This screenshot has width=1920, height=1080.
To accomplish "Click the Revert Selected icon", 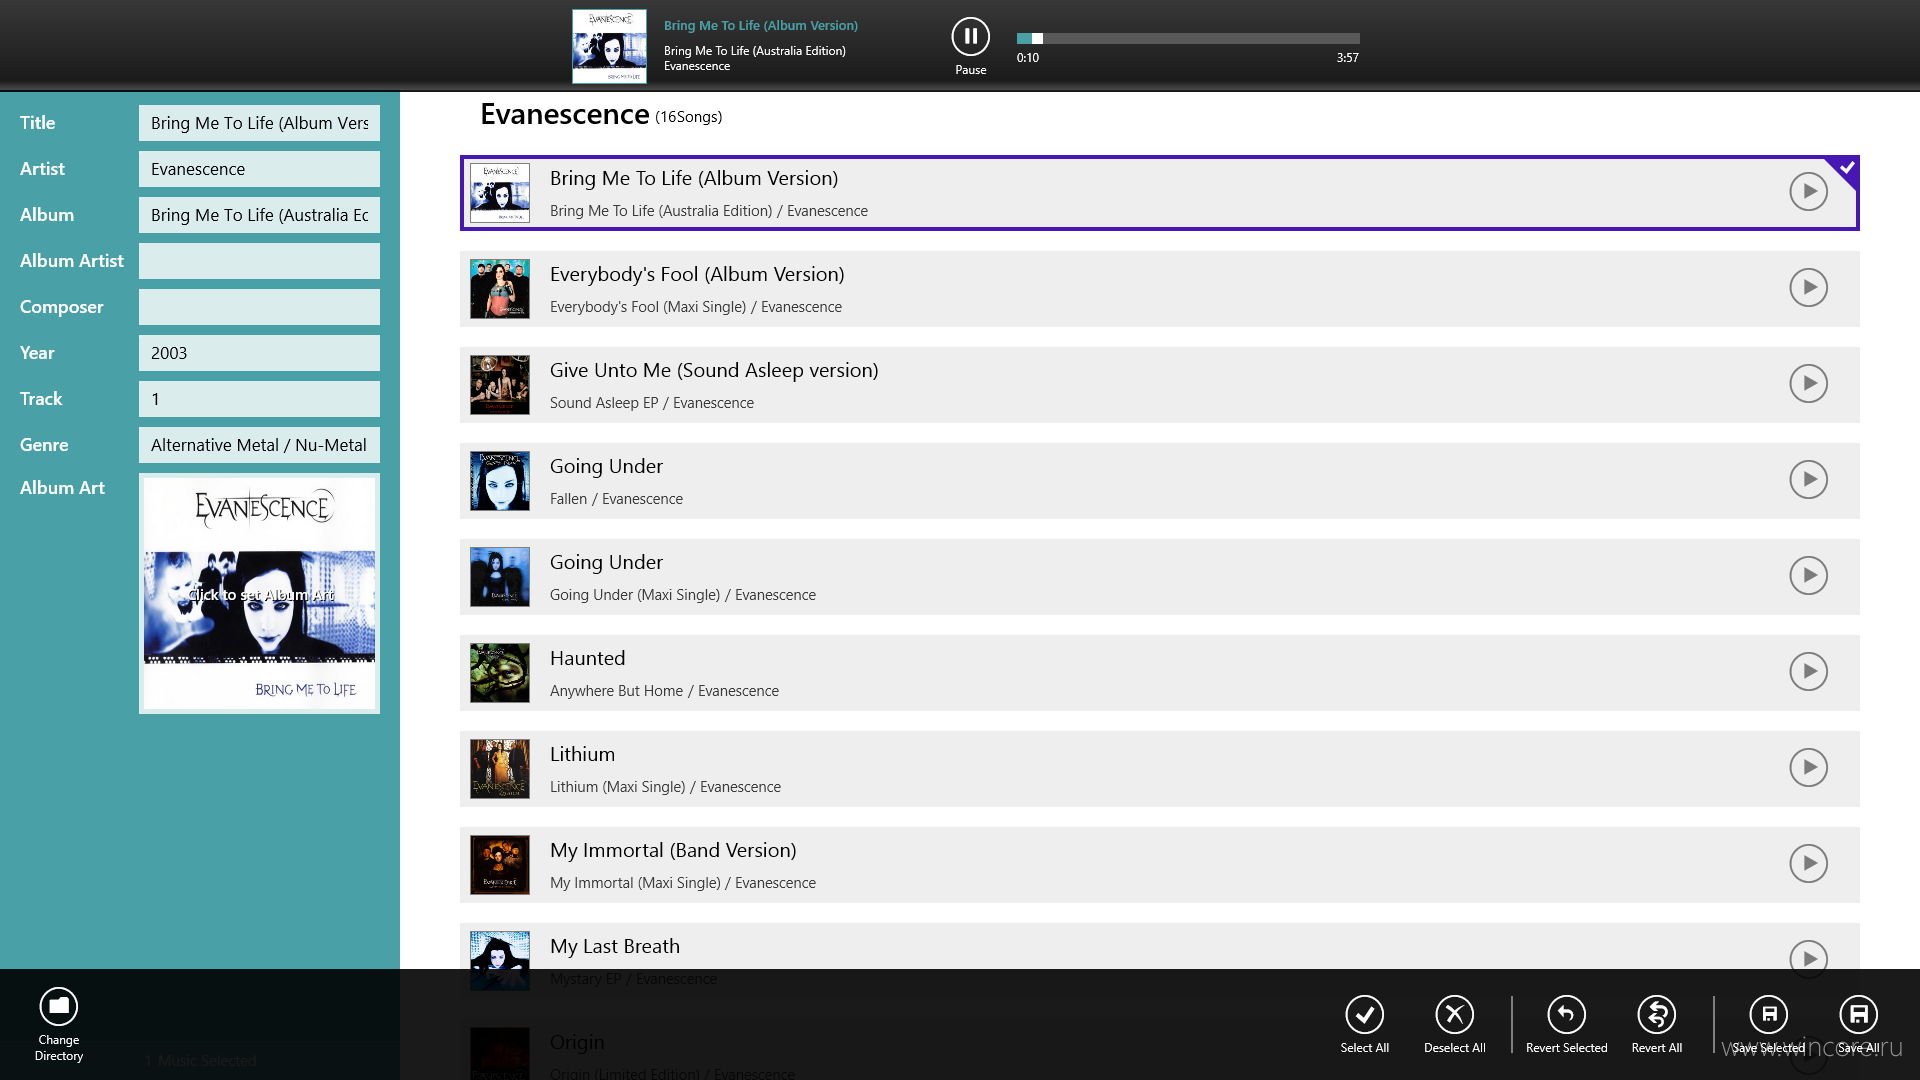I will point(1566,1014).
